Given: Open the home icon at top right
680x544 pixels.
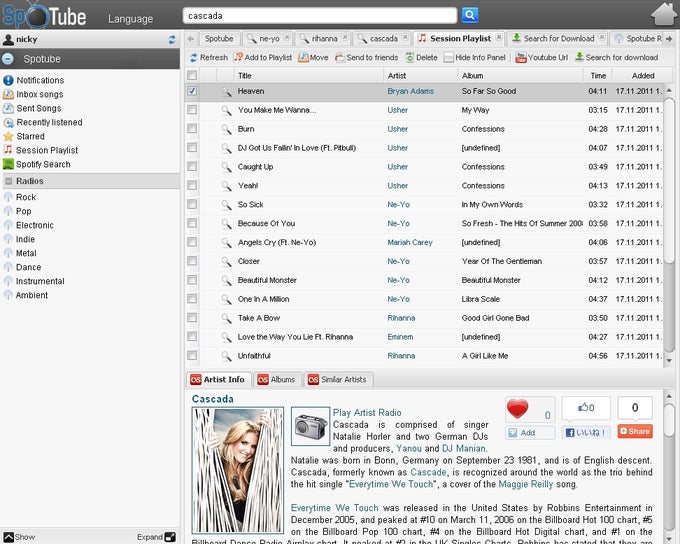Looking at the screenshot, I should 664,14.
